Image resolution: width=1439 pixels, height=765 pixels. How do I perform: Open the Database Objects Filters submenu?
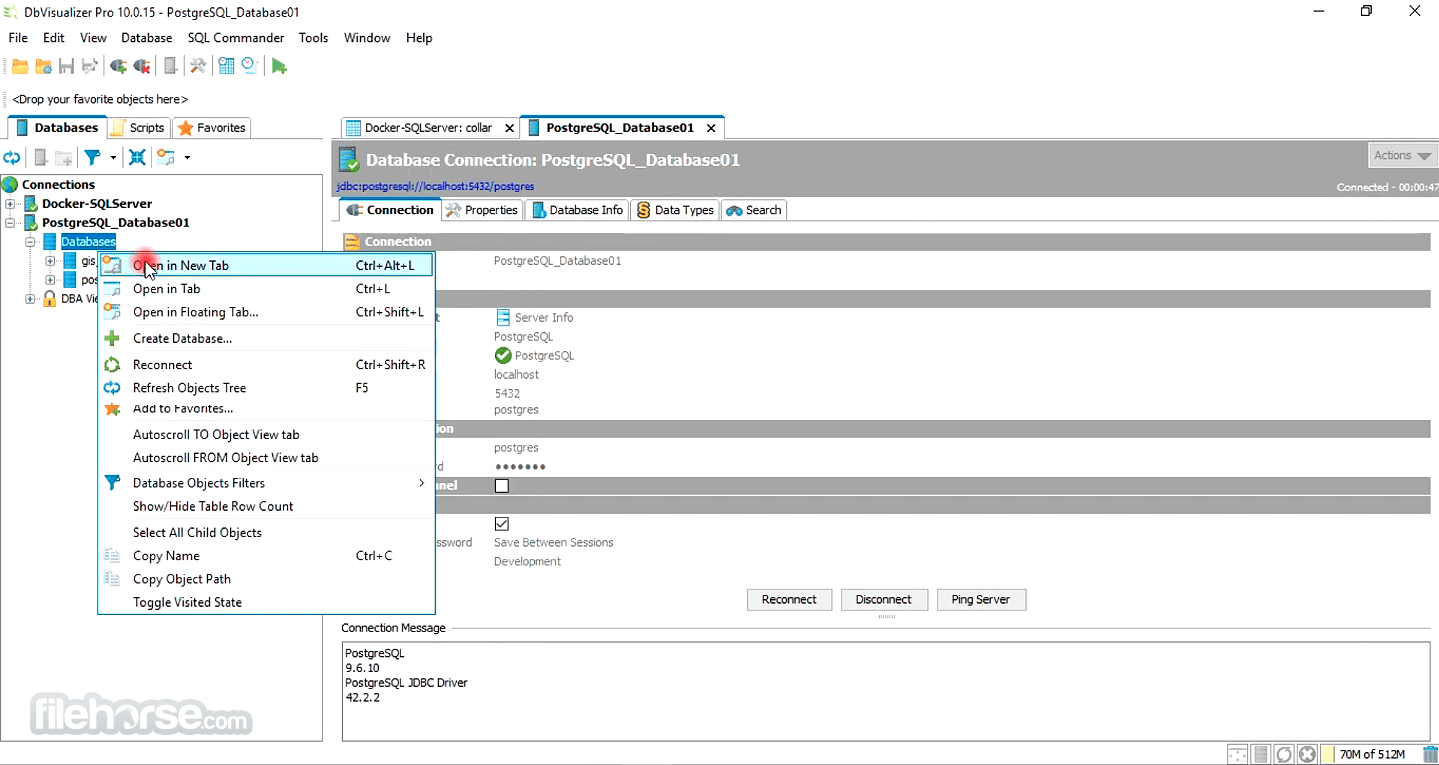[x=266, y=483]
